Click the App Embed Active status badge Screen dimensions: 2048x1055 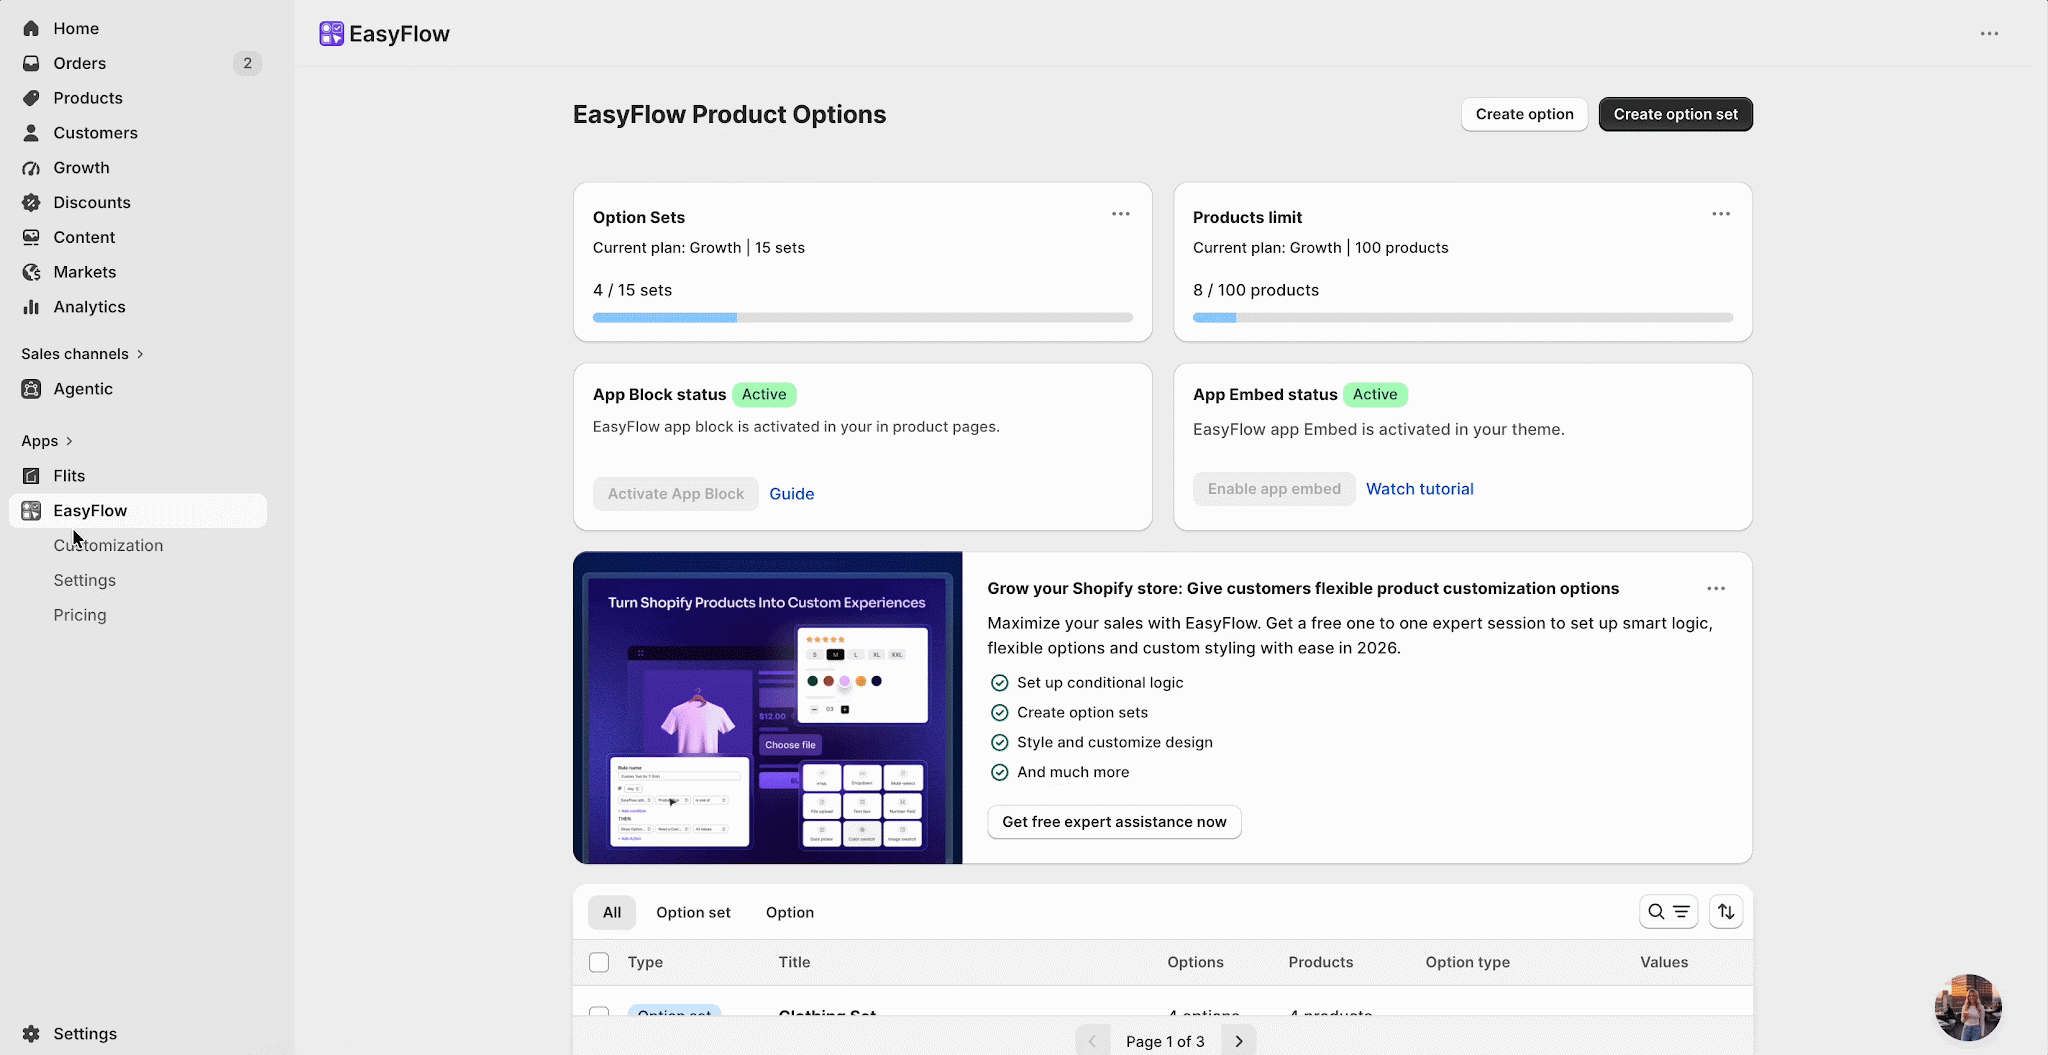point(1375,395)
